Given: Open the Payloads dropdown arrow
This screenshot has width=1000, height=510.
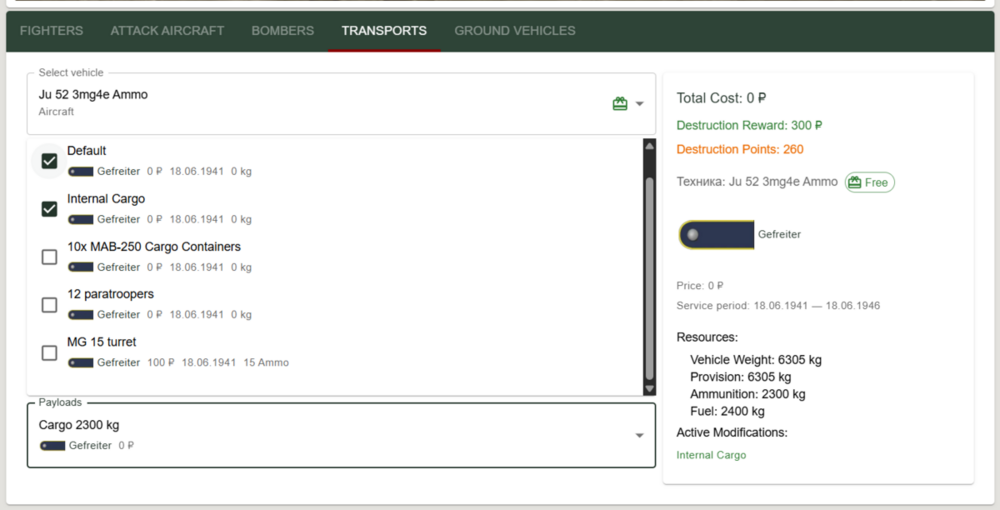Looking at the screenshot, I should point(640,435).
